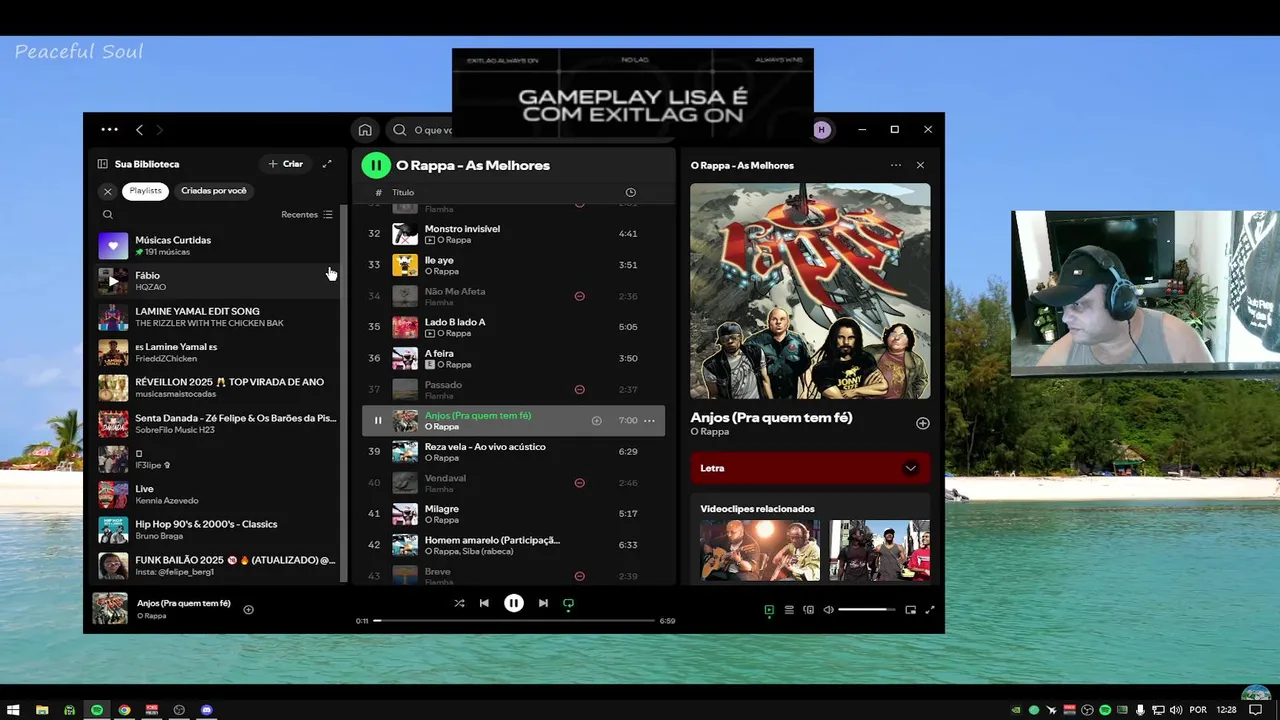Open the Windows Start menu
This screenshot has height=720, width=1280.
click(x=14, y=710)
